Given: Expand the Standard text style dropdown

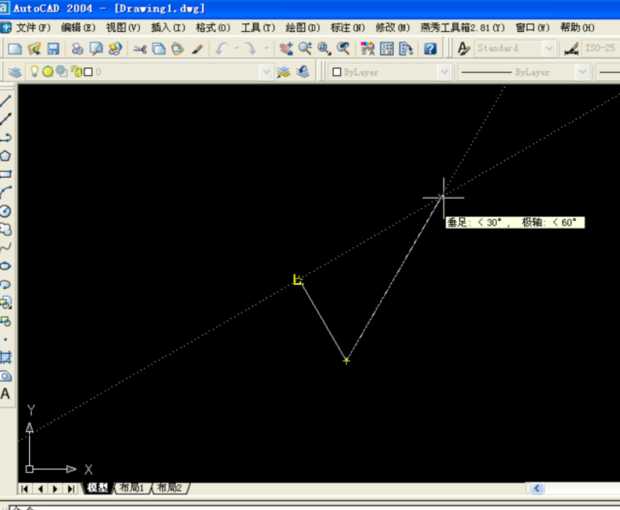Looking at the screenshot, I should coord(549,49).
